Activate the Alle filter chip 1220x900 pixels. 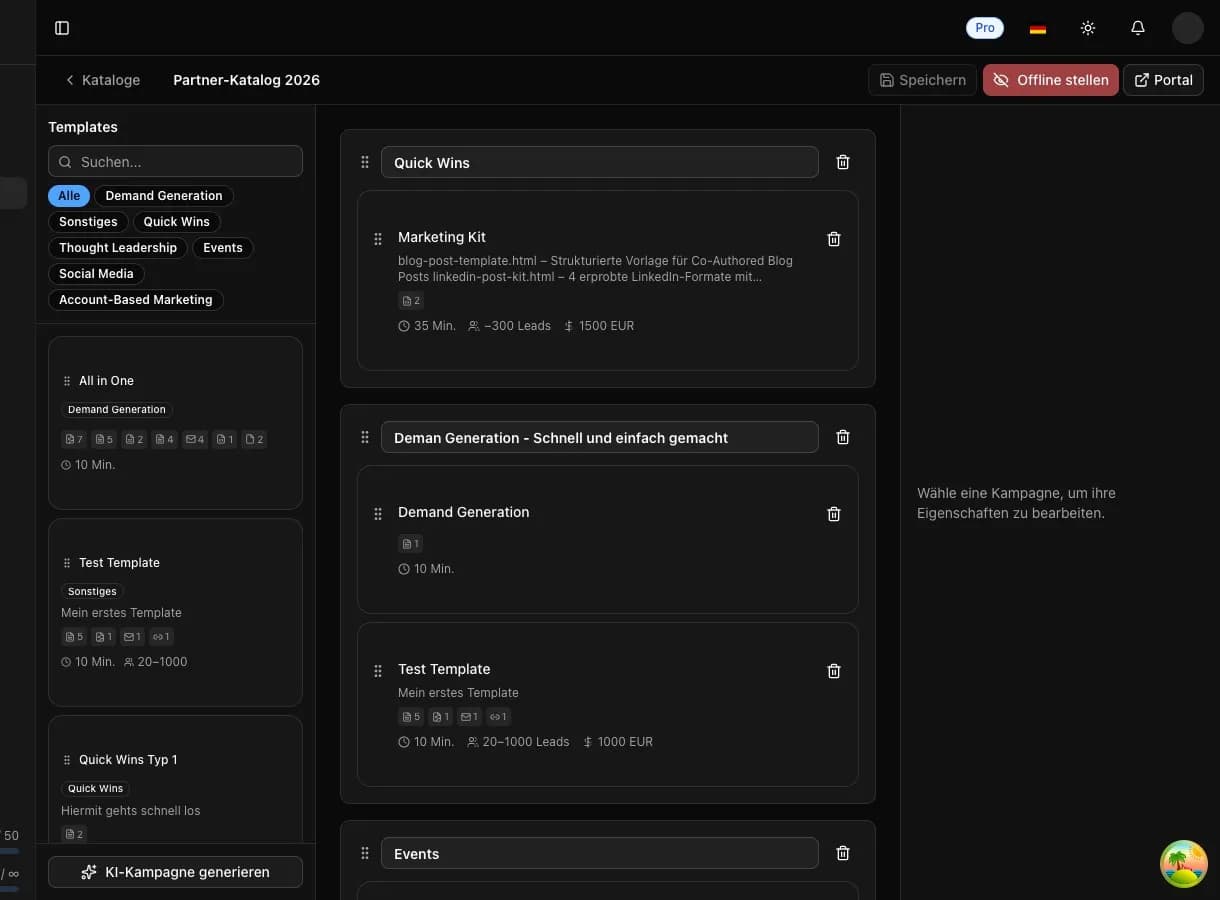(x=68, y=195)
